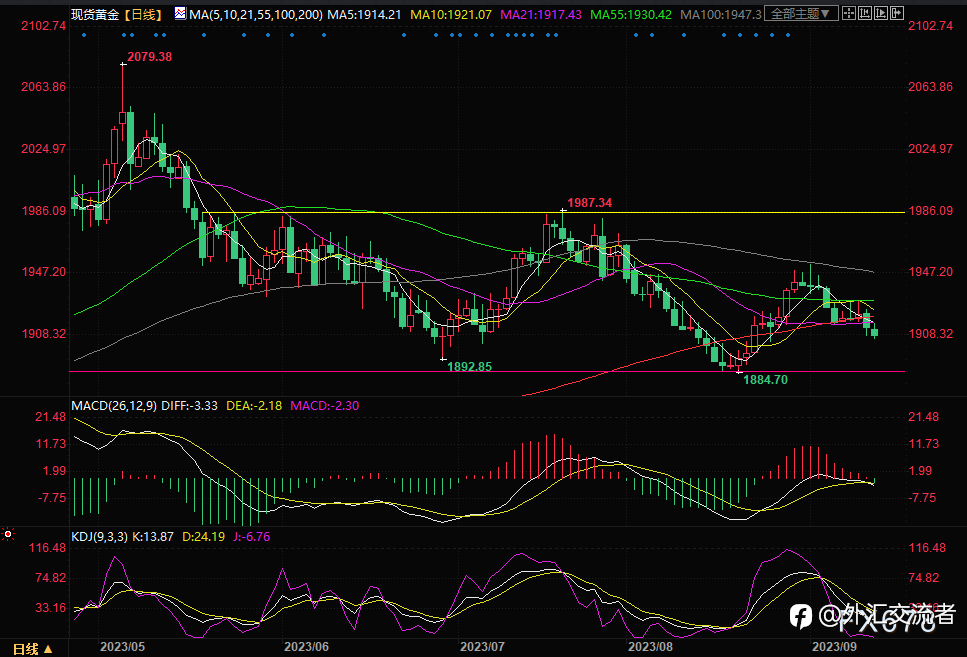Click the red sun indicator icon
The image size is (967, 657).
tap(8, 534)
